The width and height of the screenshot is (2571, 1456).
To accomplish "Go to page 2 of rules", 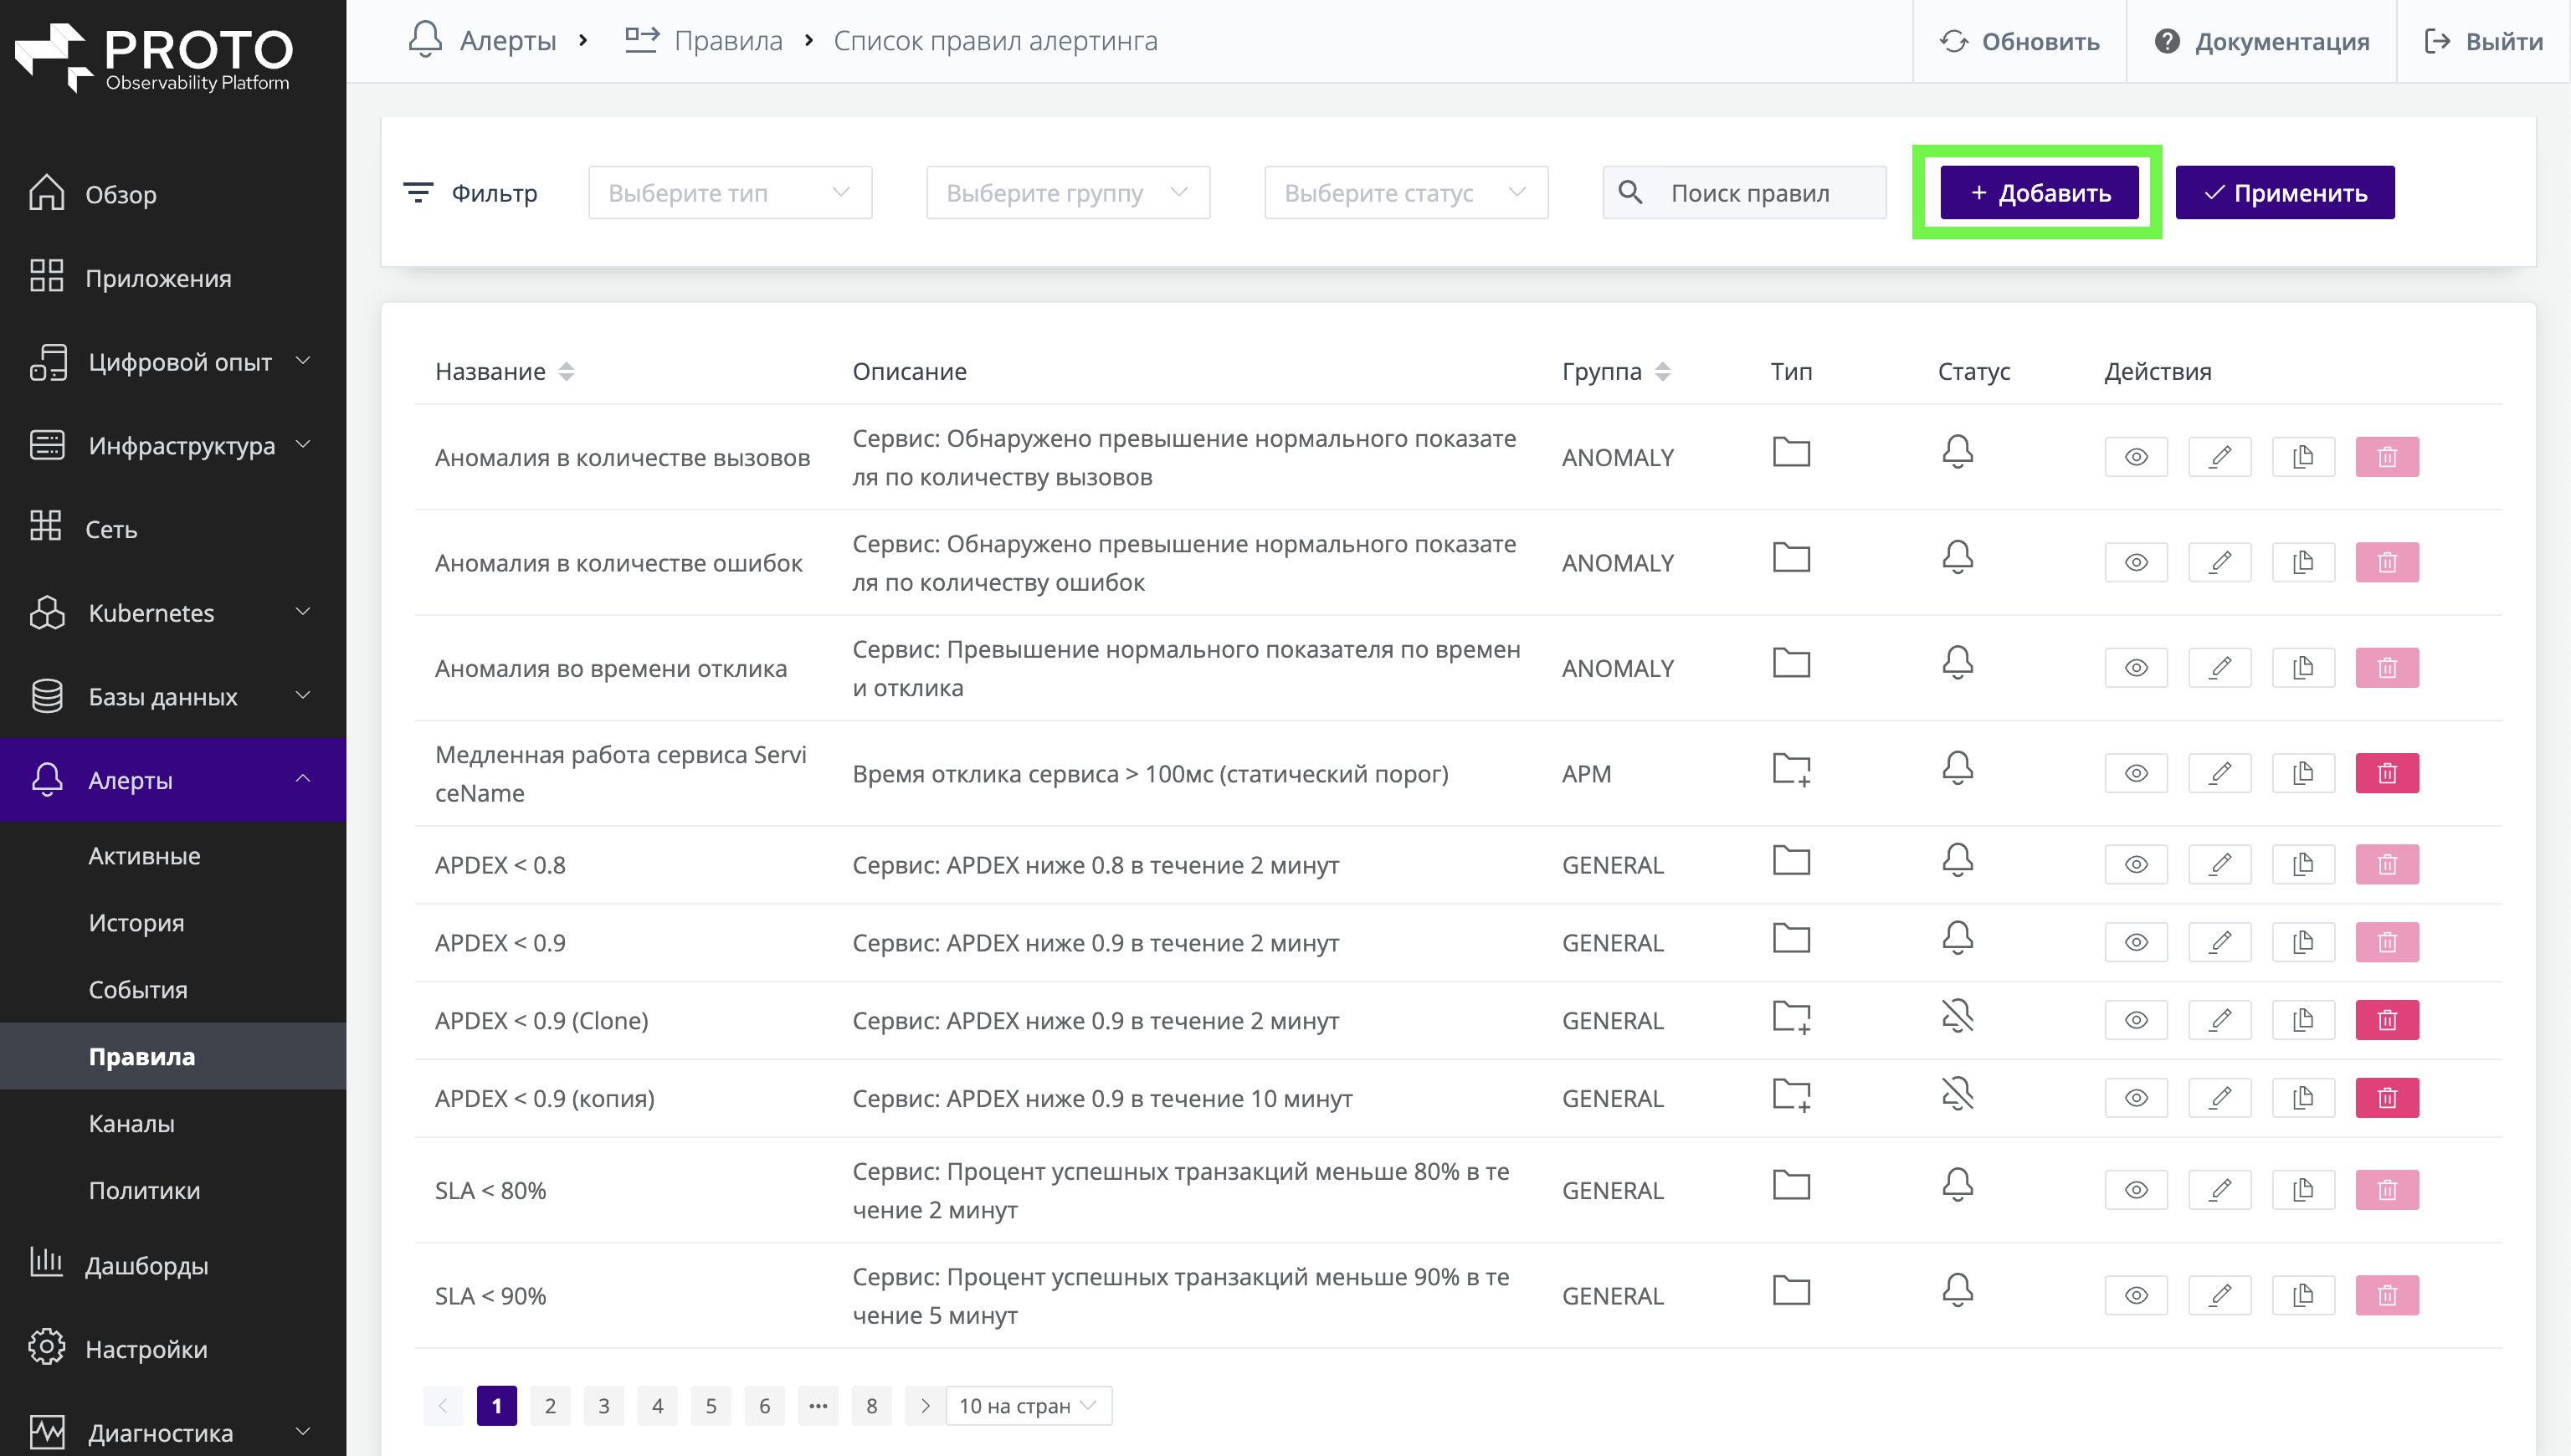I will click(550, 1405).
